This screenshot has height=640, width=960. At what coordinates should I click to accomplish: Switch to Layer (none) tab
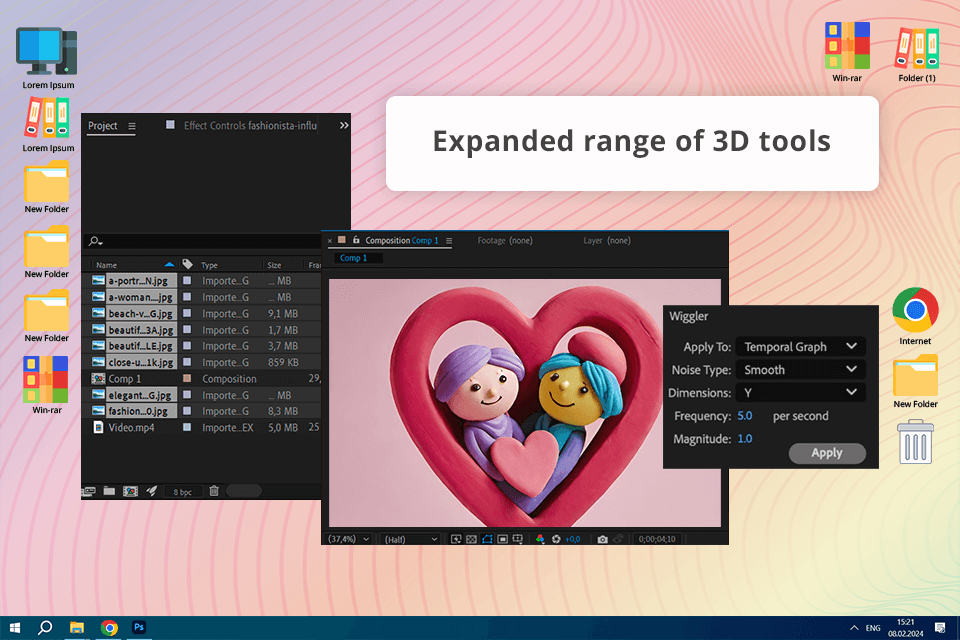click(607, 241)
